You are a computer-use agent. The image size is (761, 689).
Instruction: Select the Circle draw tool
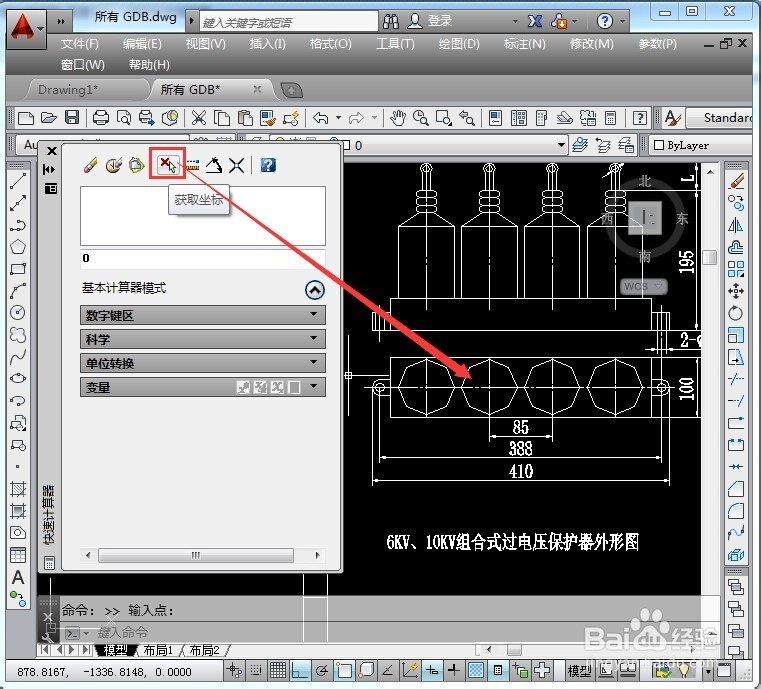pos(18,312)
